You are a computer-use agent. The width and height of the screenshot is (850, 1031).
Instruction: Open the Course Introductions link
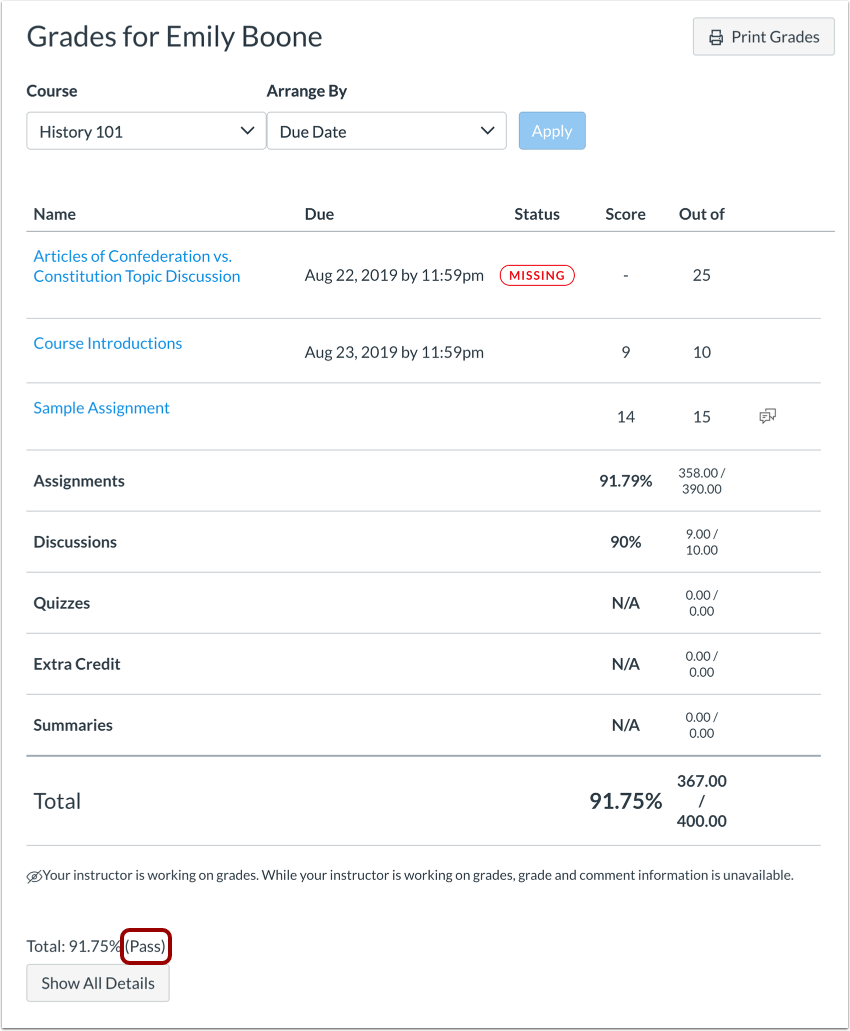(x=108, y=343)
